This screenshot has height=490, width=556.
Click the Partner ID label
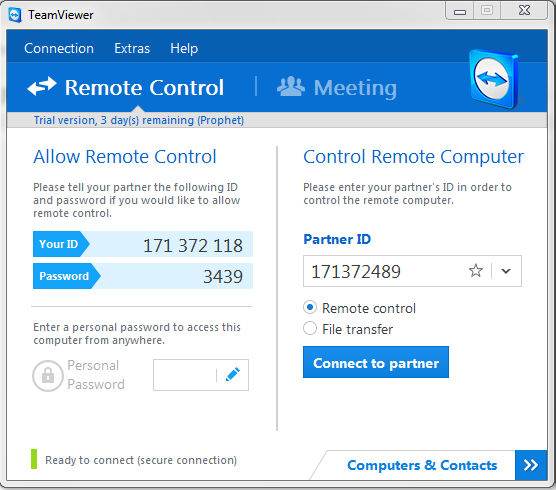(337, 239)
